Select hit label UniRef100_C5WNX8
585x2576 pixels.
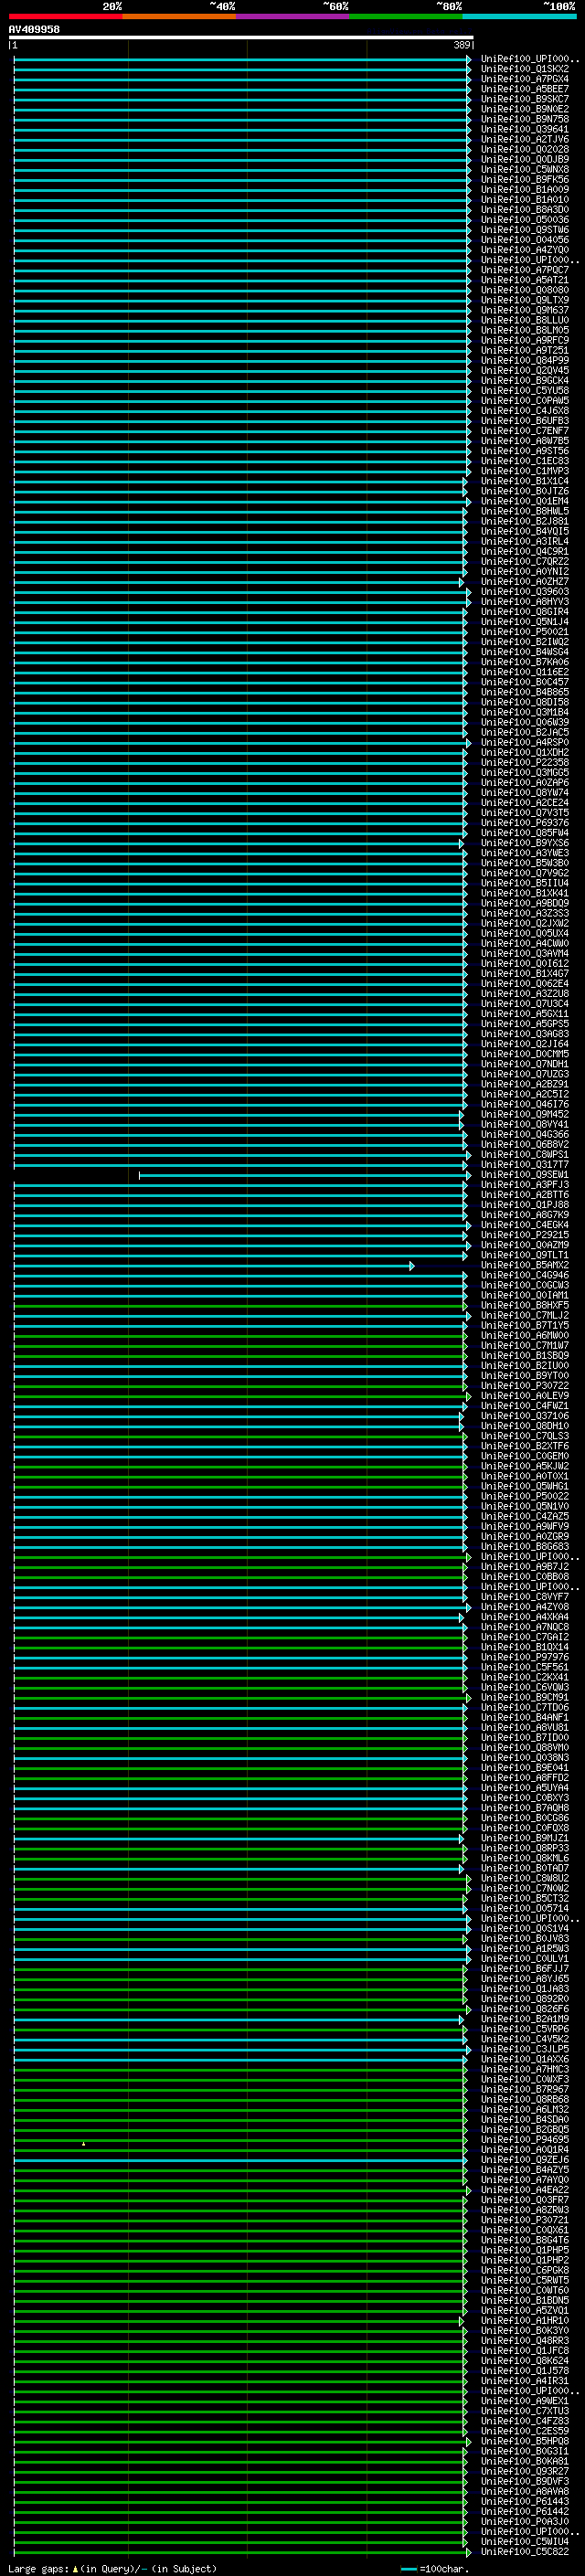pyautogui.click(x=524, y=169)
